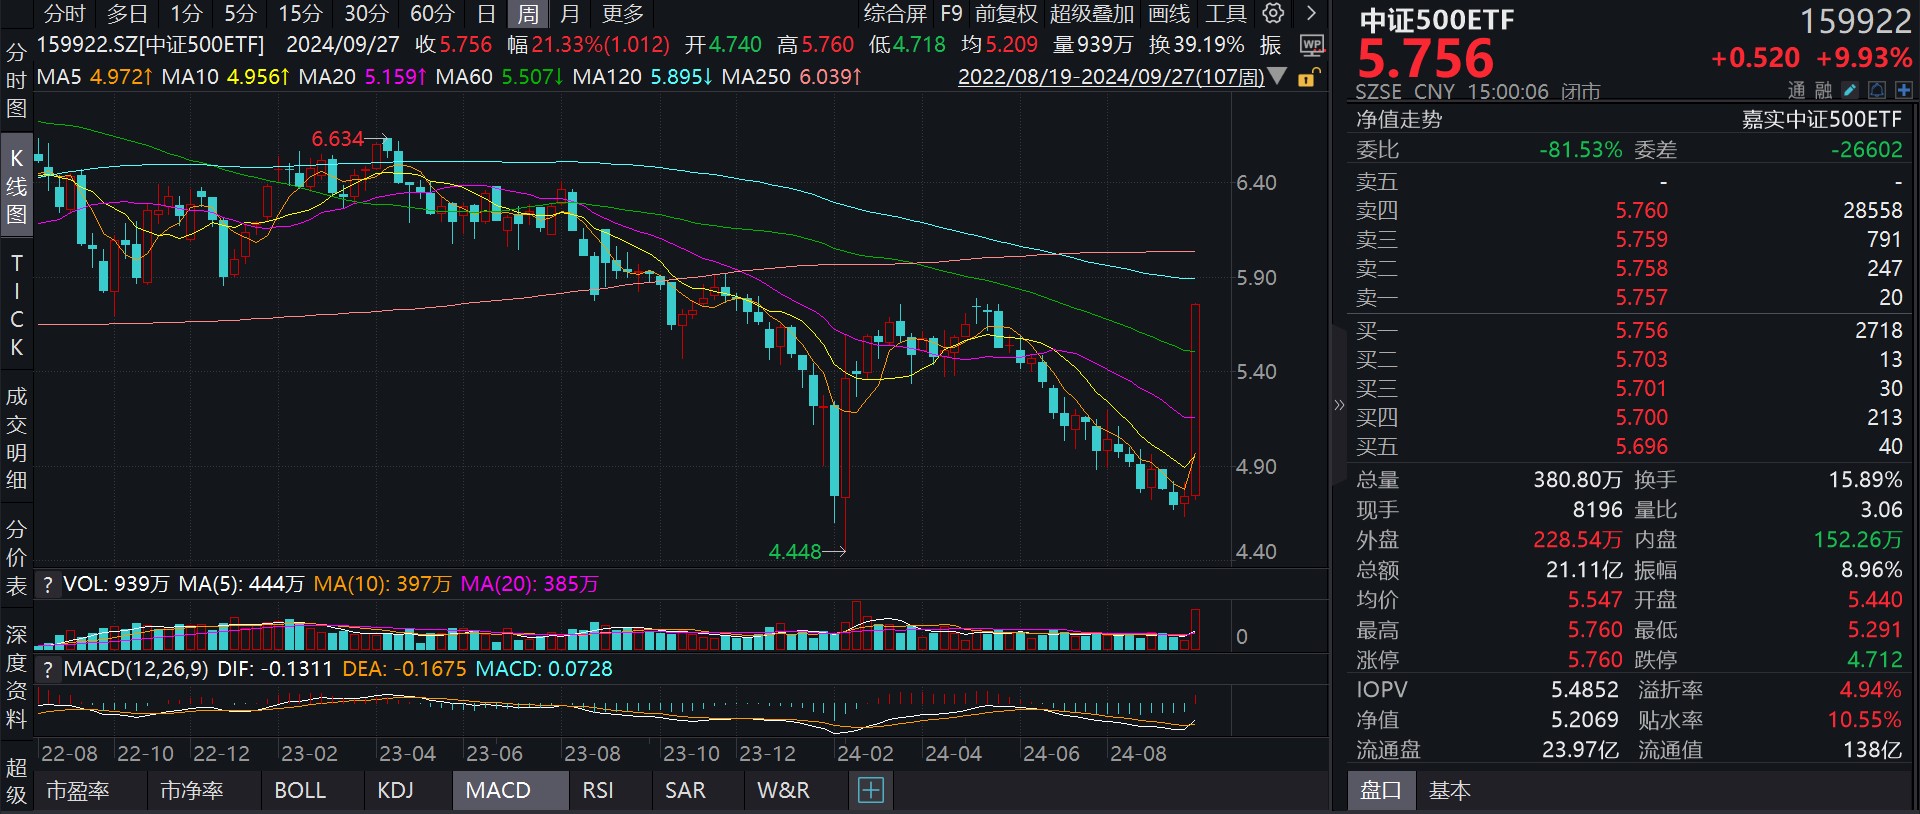Screen dimensions: 1920x814
Task: Toggle the 市净率 indicator
Action: [x=192, y=791]
